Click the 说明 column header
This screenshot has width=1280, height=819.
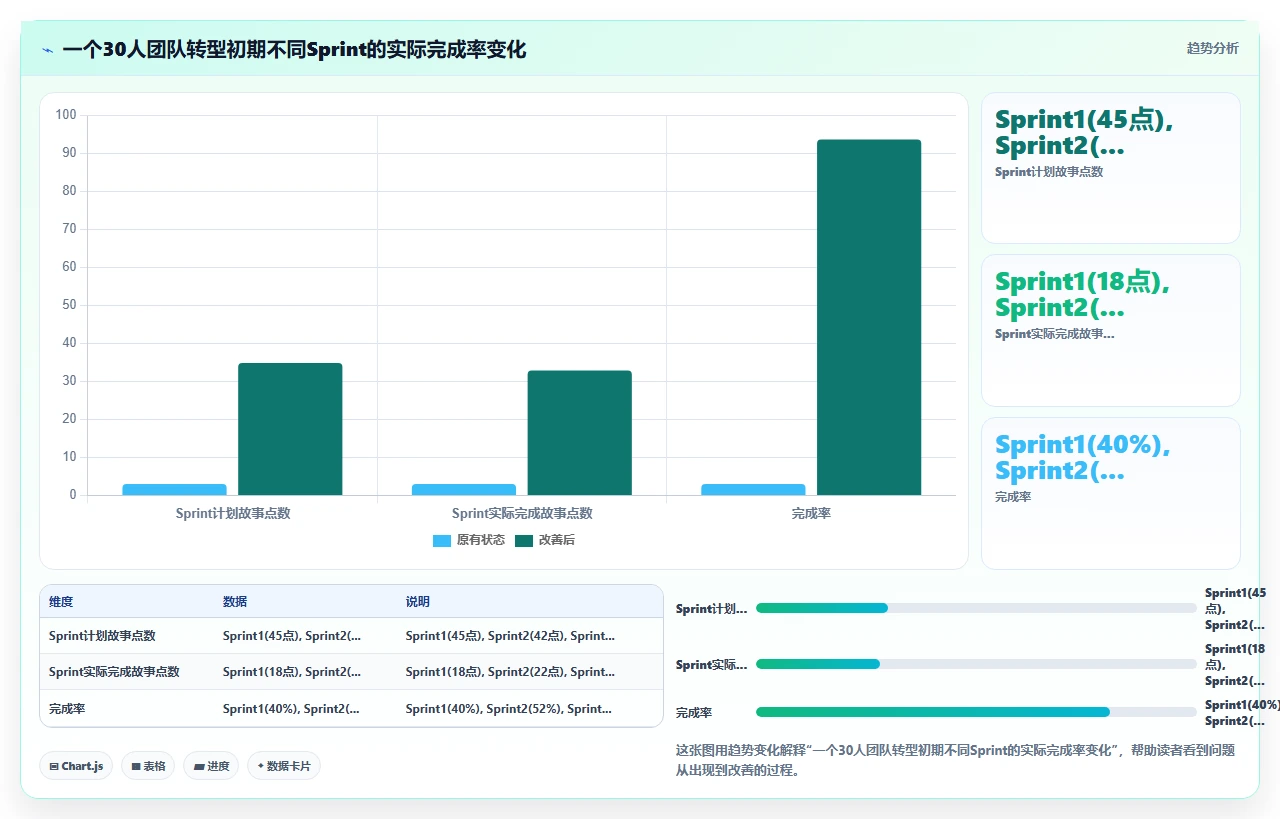(x=417, y=602)
